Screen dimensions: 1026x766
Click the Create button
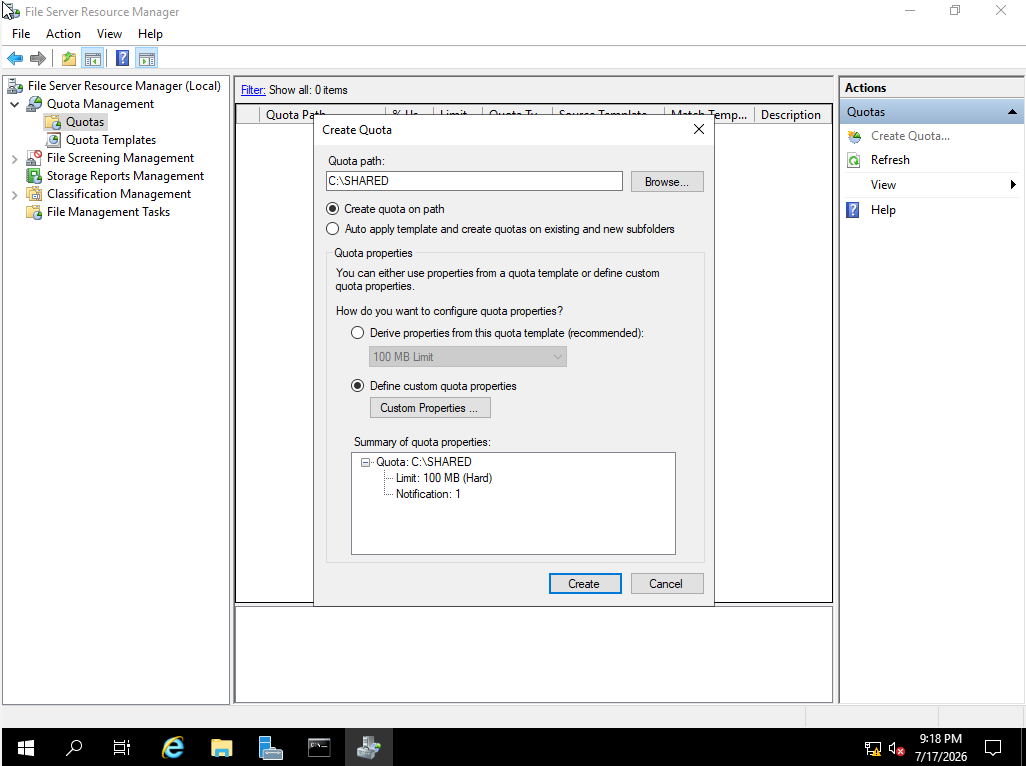click(x=585, y=583)
